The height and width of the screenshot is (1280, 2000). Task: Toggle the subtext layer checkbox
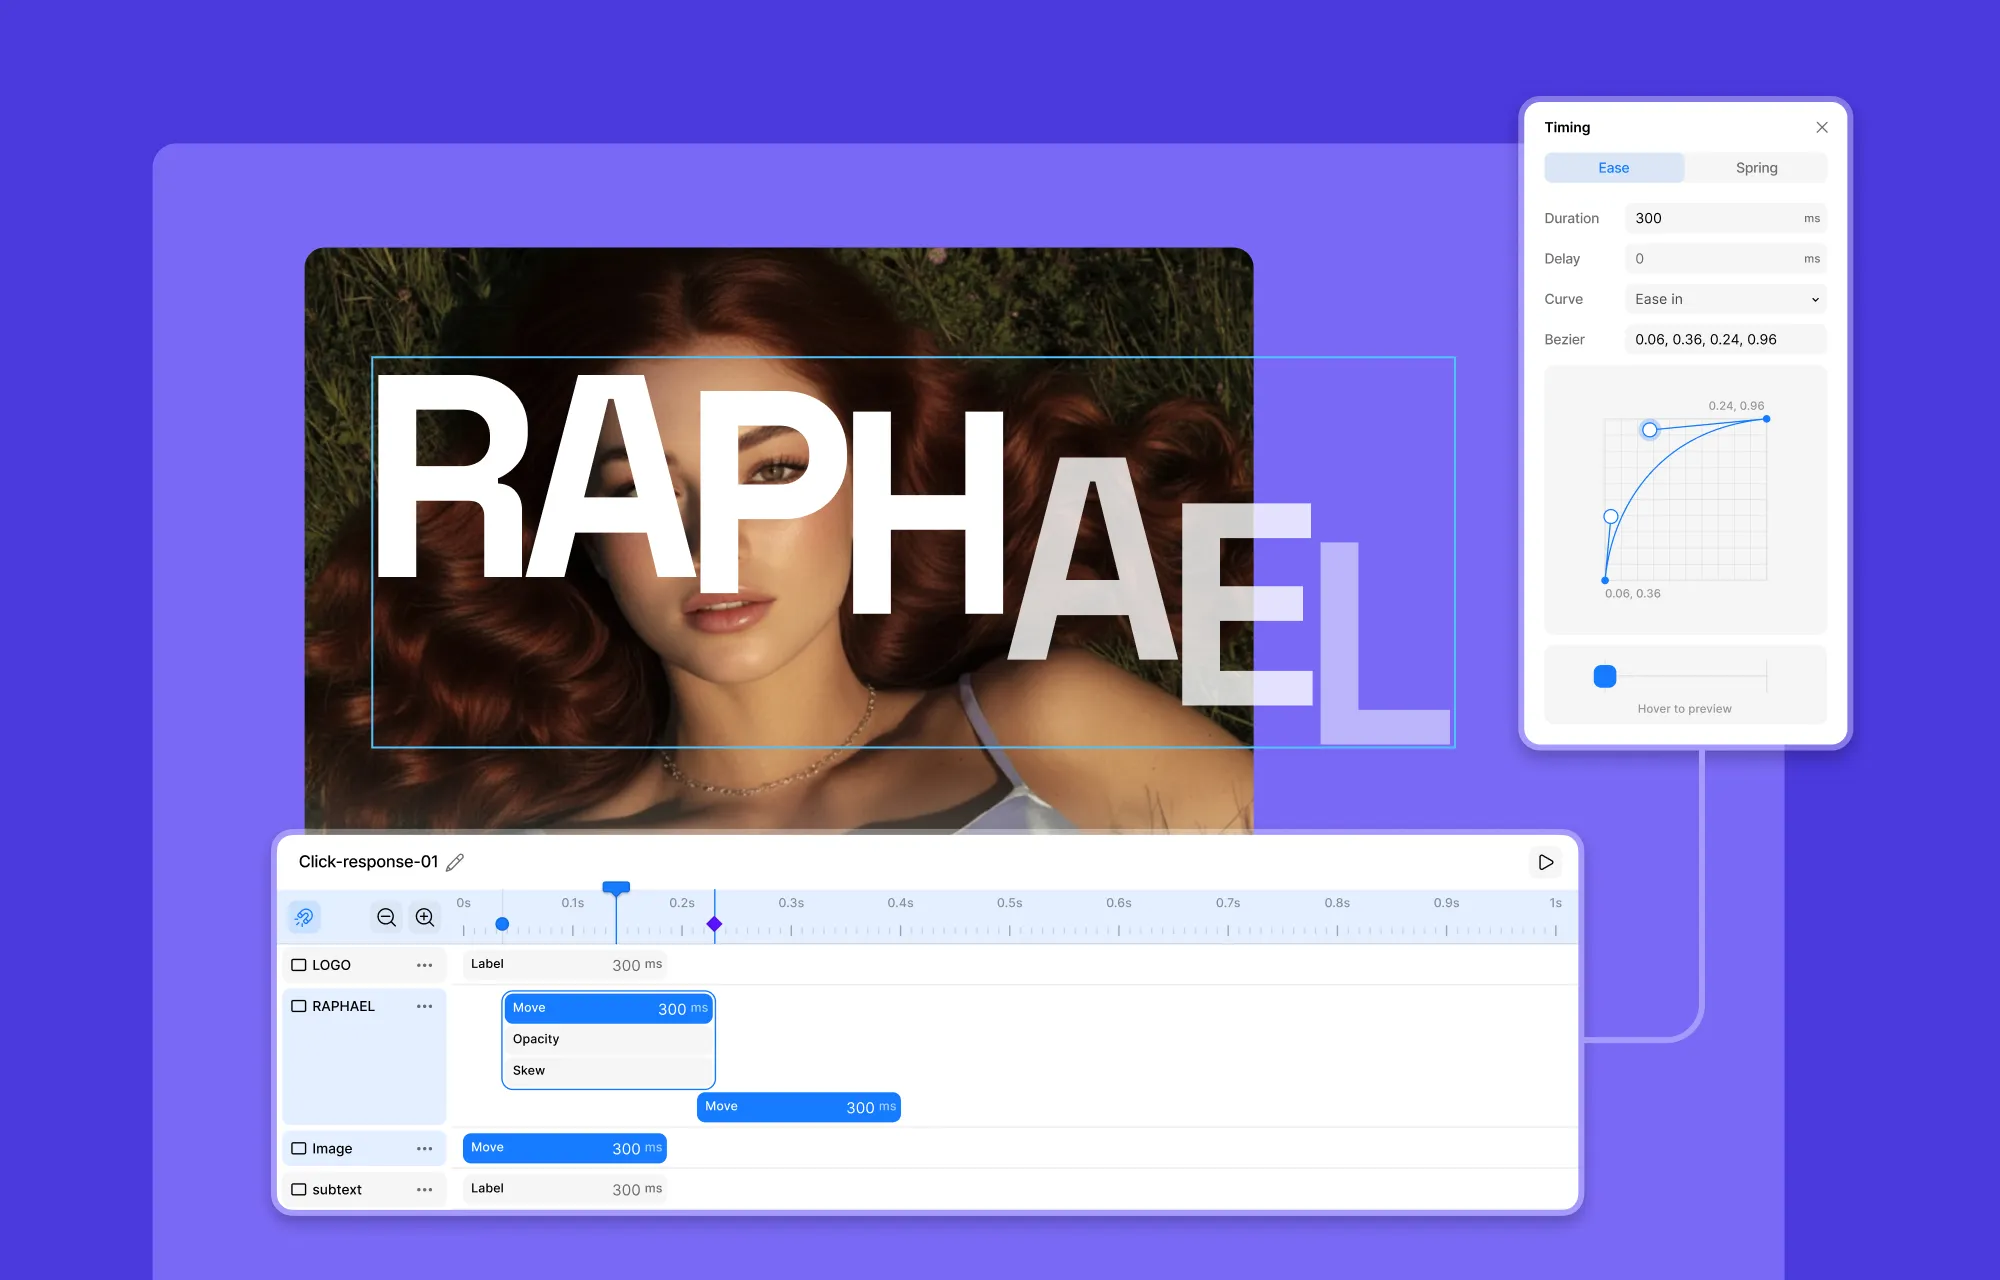pyautogui.click(x=298, y=1189)
